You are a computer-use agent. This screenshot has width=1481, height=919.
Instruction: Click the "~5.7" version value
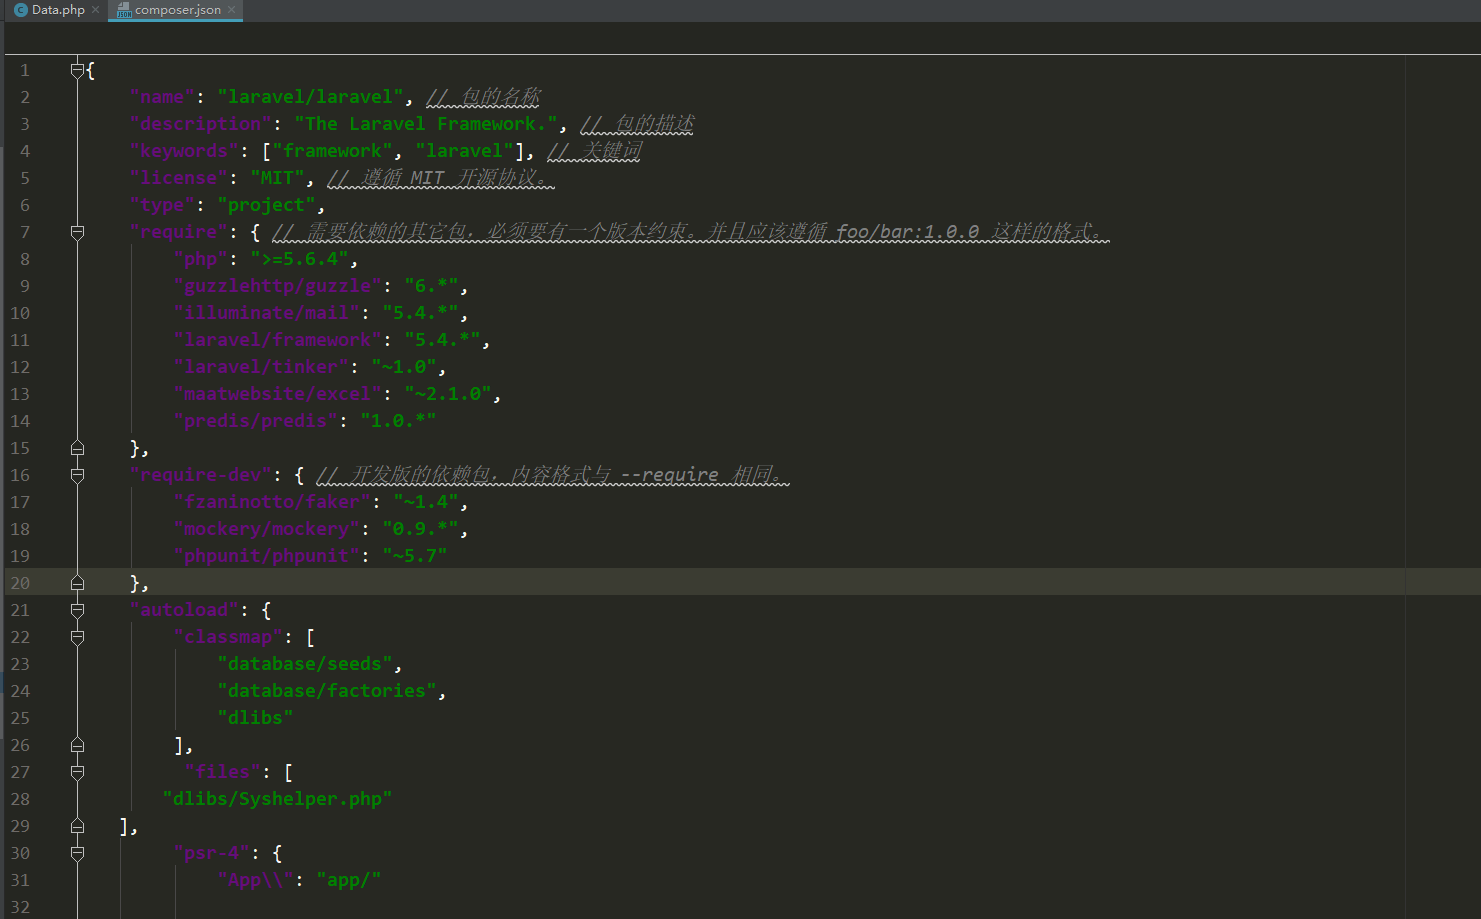415,556
